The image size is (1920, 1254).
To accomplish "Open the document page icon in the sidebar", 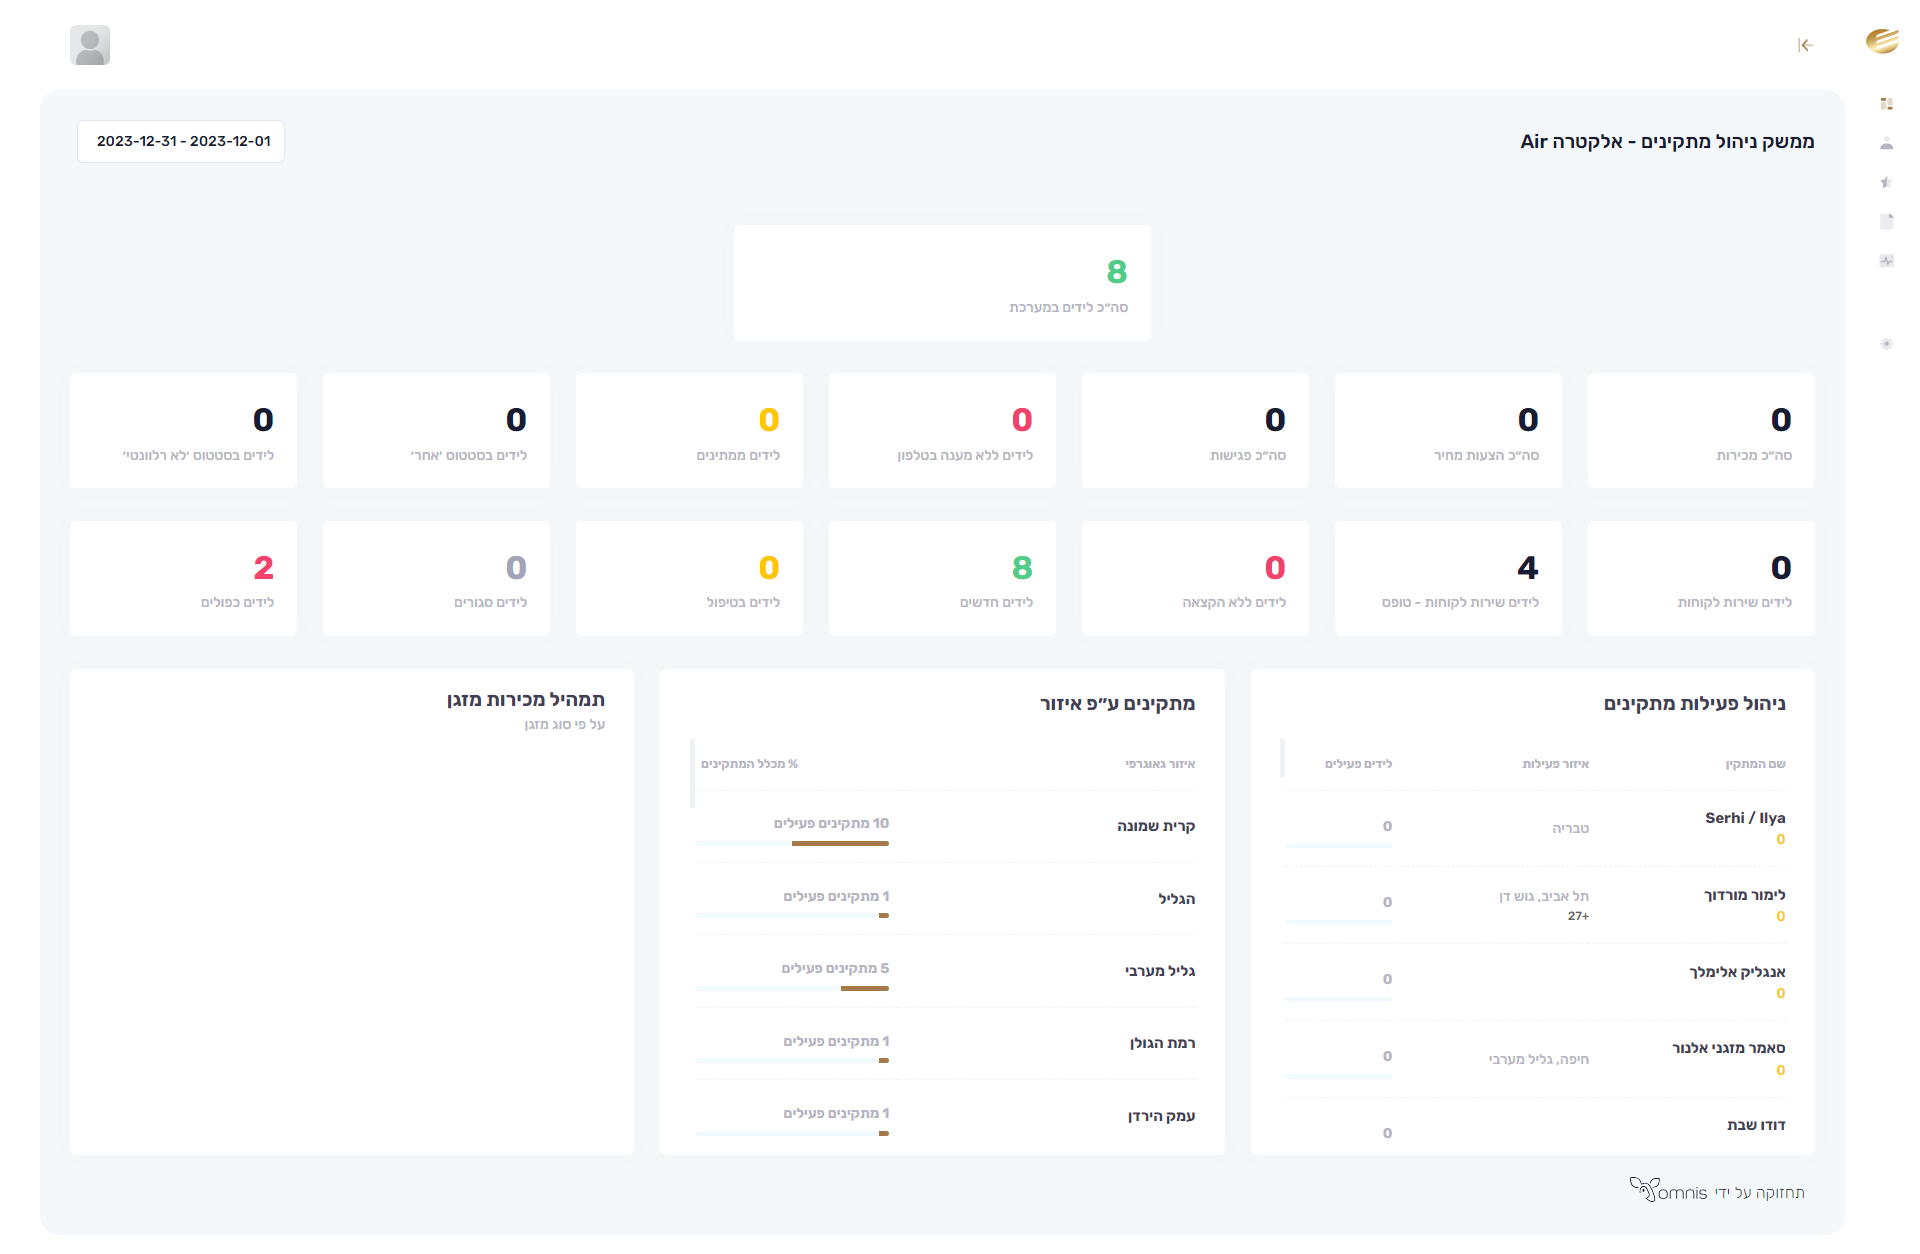I will click(x=1886, y=221).
